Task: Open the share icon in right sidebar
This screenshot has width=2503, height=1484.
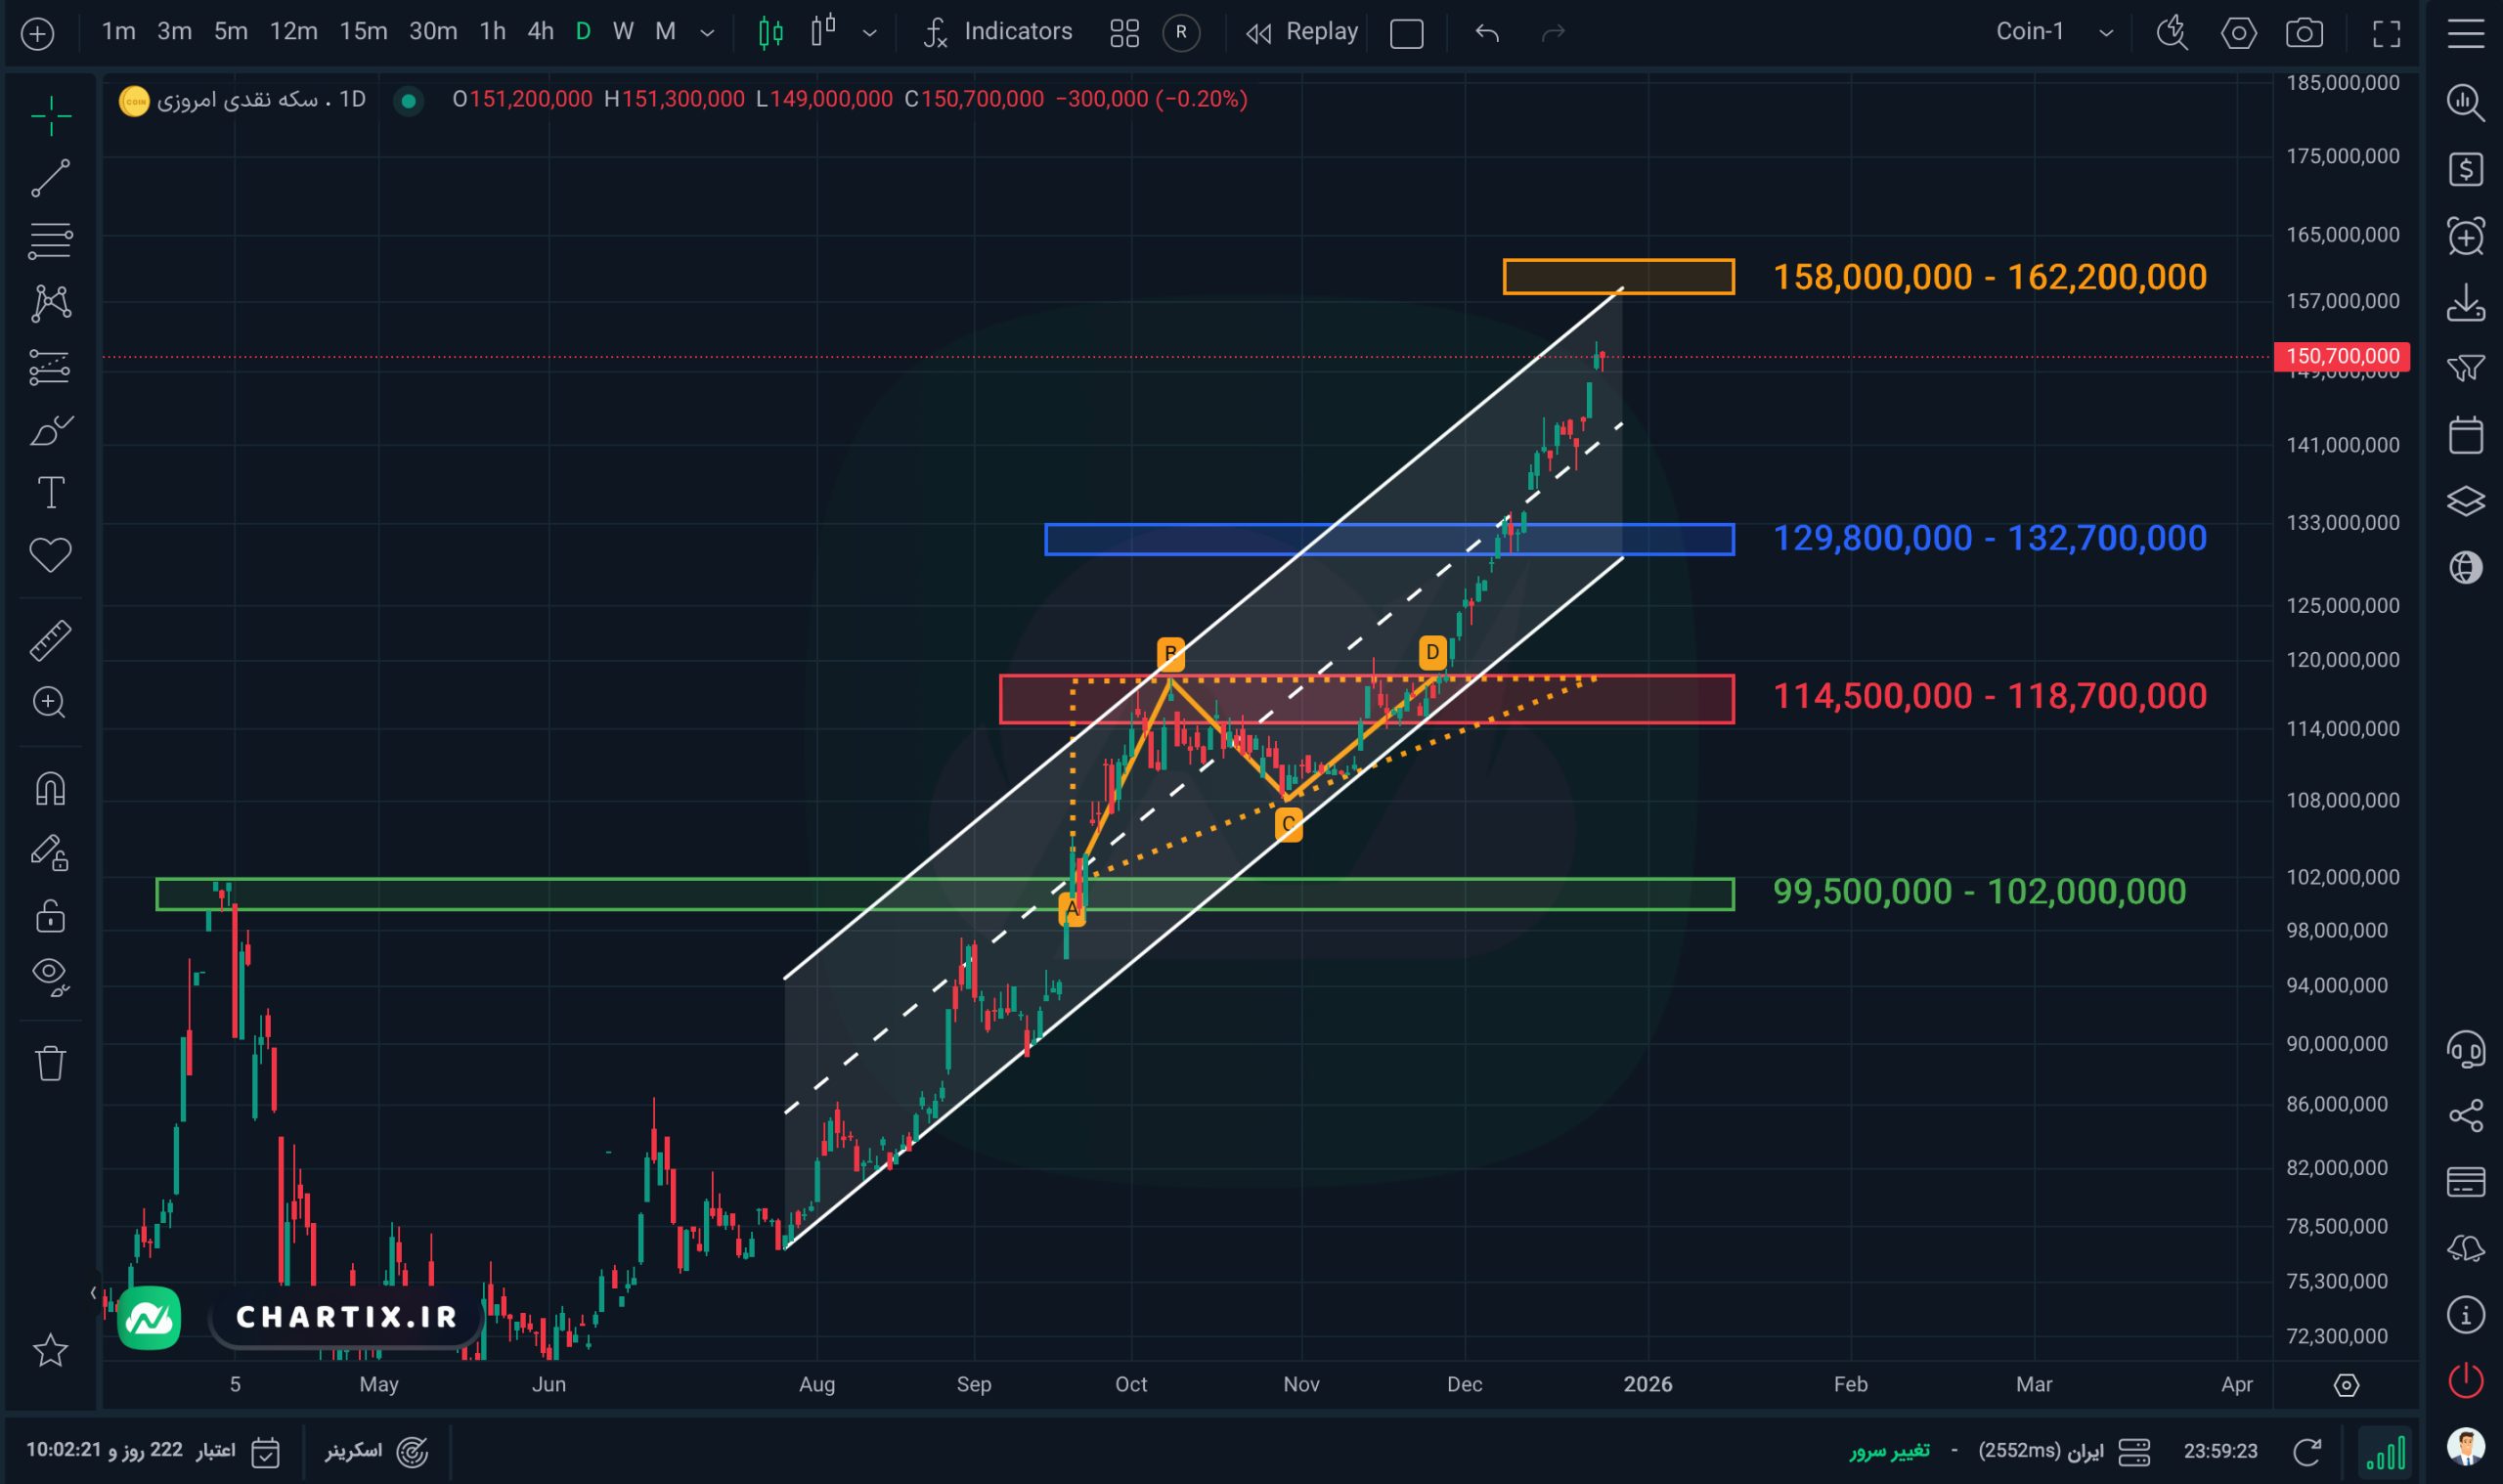Action: 2465,1116
